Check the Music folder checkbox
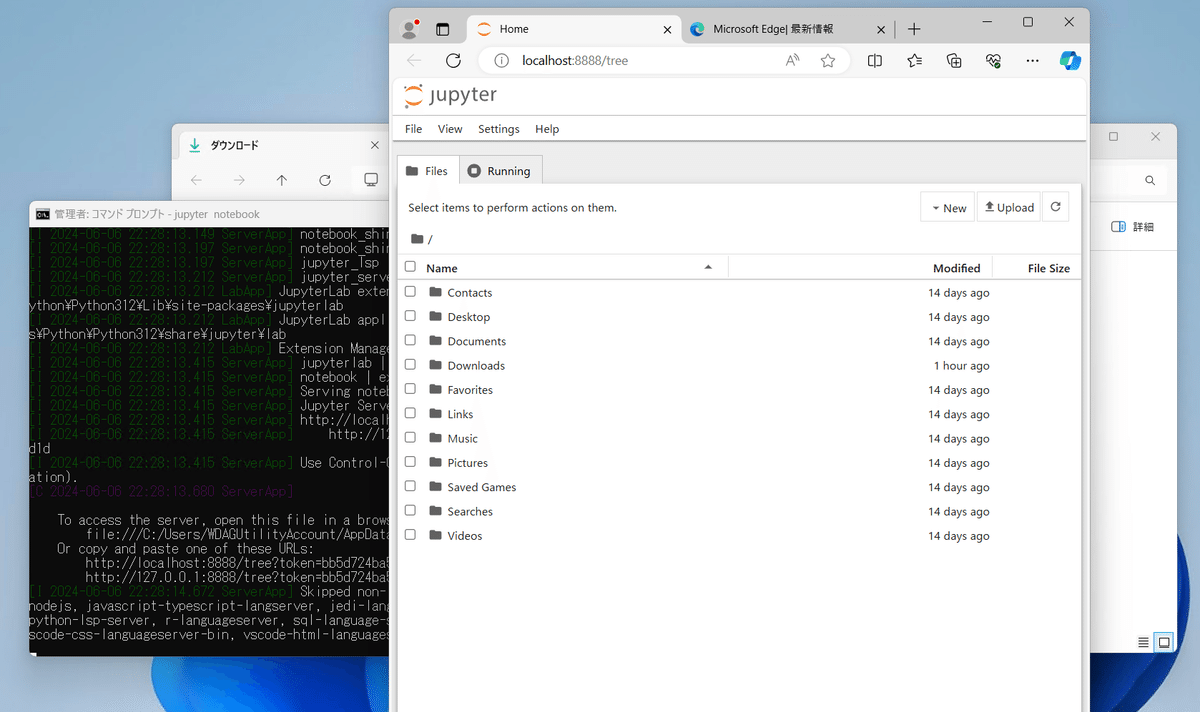Image resolution: width=1200 pixels, height=712 pixels. (410, 438)
